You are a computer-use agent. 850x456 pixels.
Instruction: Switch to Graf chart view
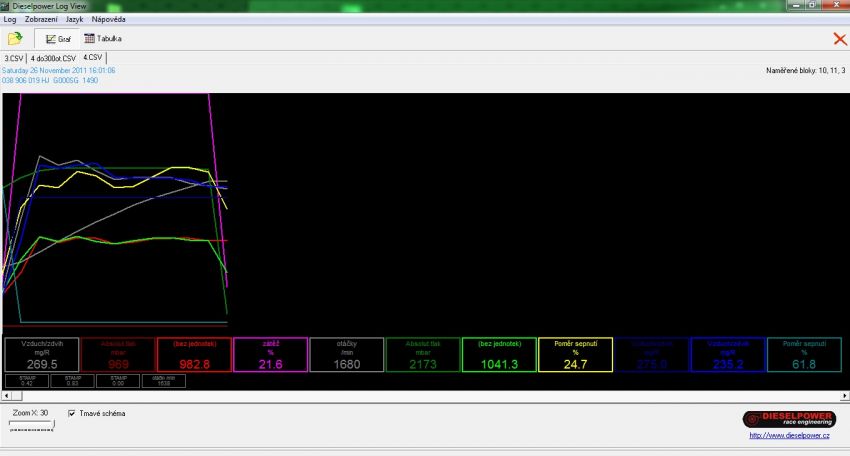[x=57, y=39]
